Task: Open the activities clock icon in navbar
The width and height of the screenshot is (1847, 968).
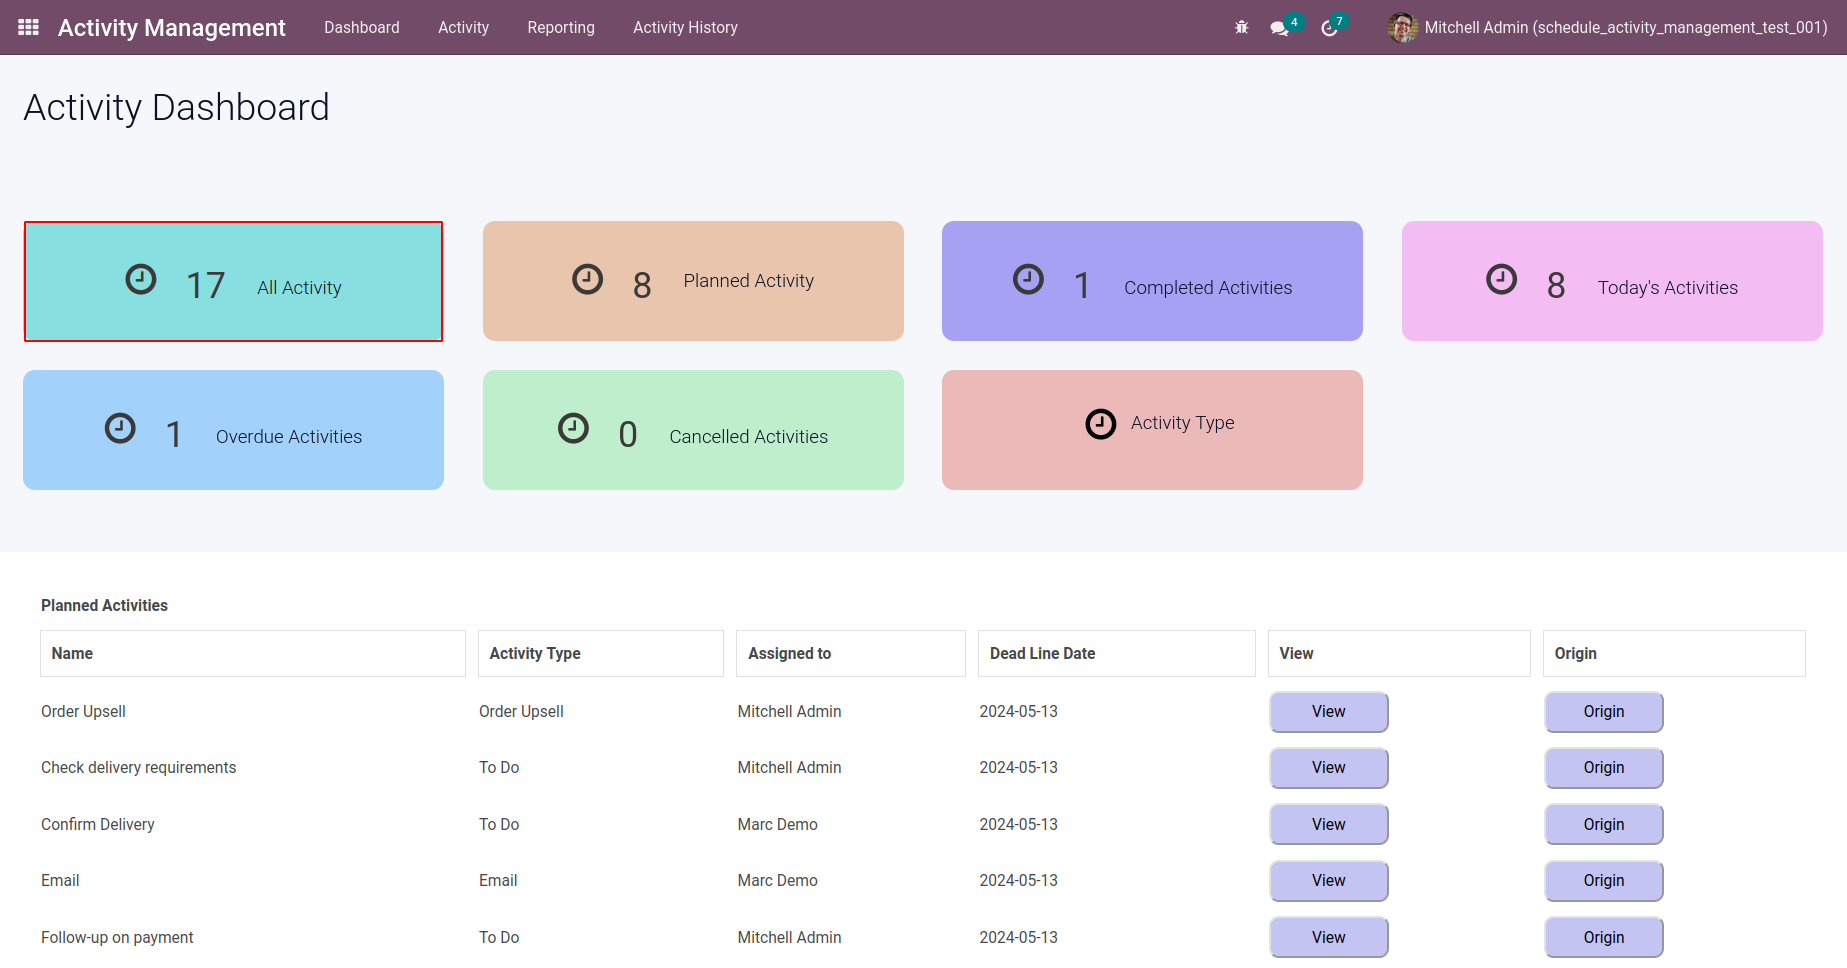Action: tap(1329, 28)
